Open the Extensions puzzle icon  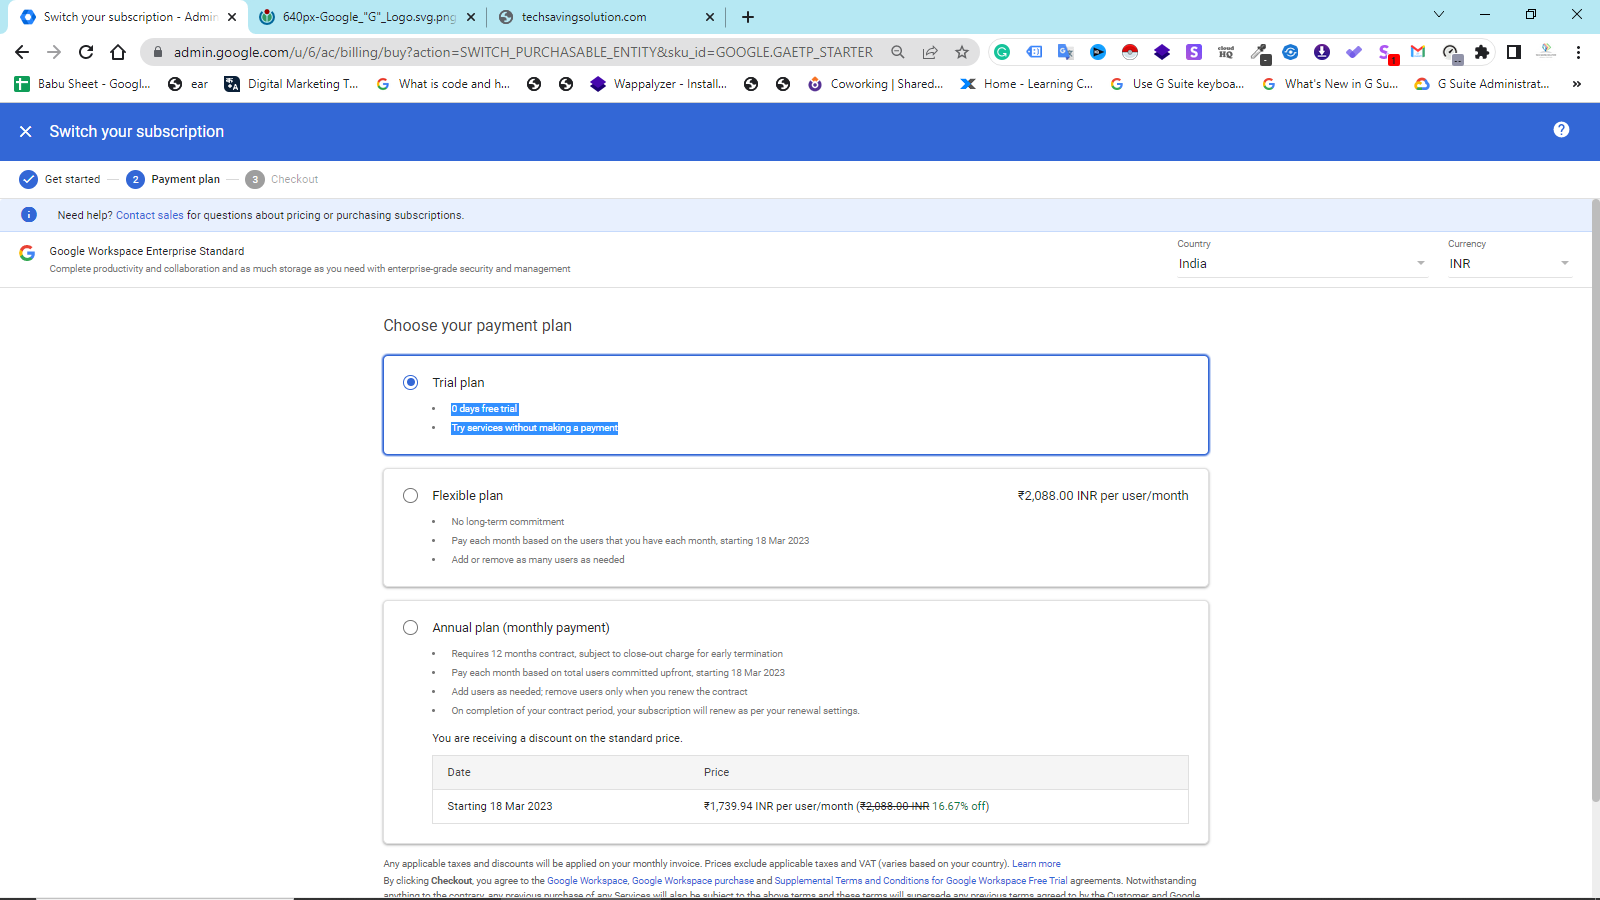pos(1482,52)
